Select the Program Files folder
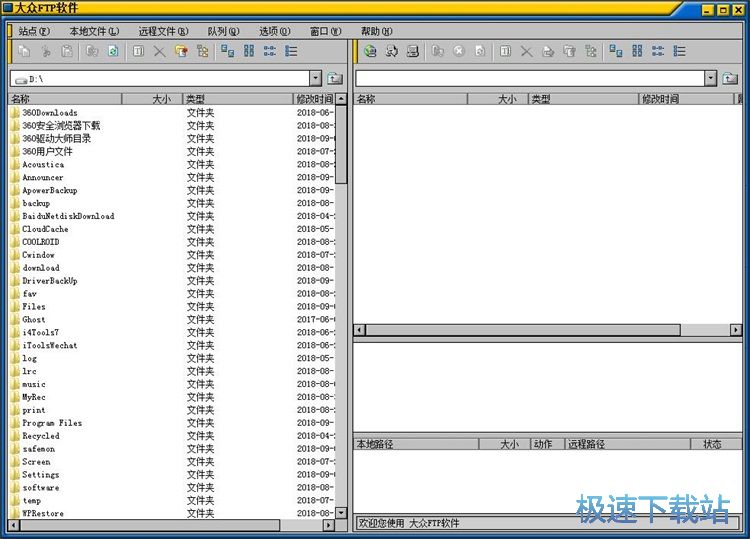 pyautogui.click(x=52, y=423)
